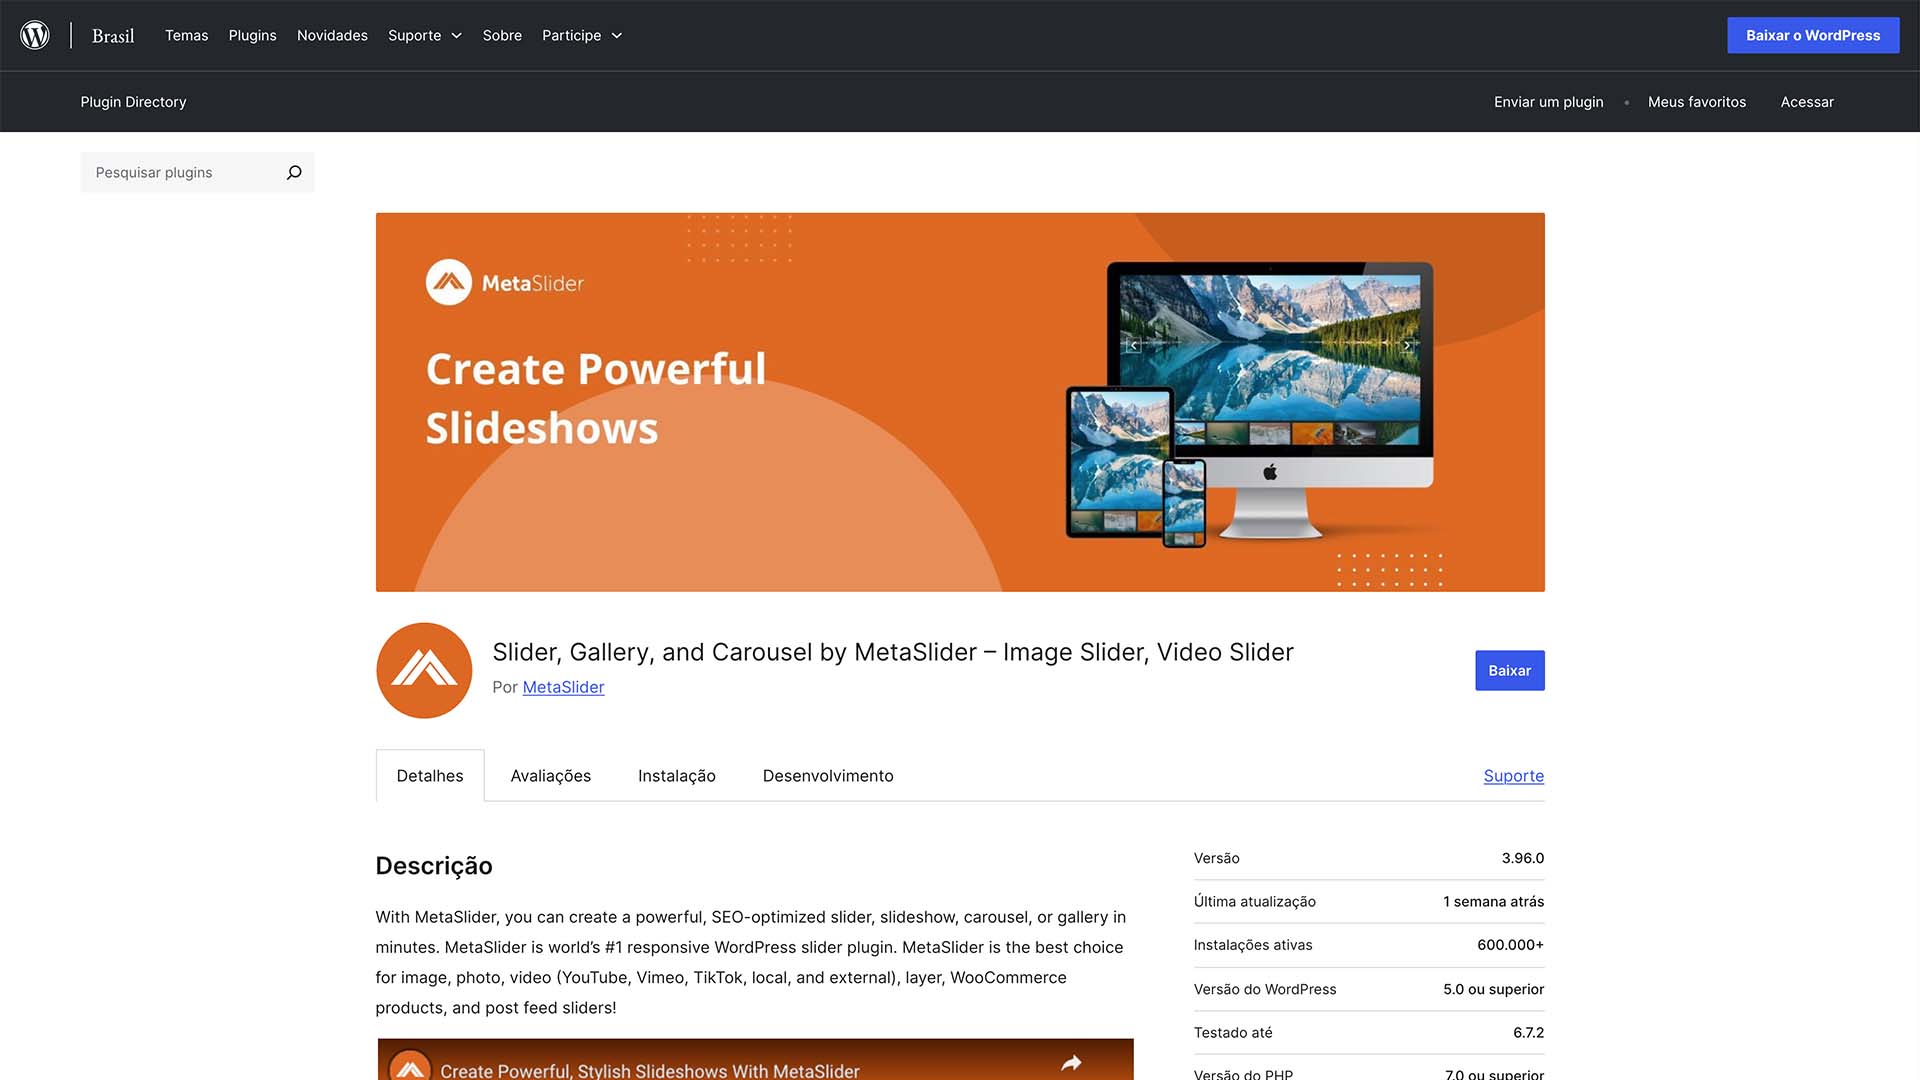This screenshot has width=1920, height=1080.
Task: Click the MetaSlider channel icon on the video
Action: tap(410, 1066)
